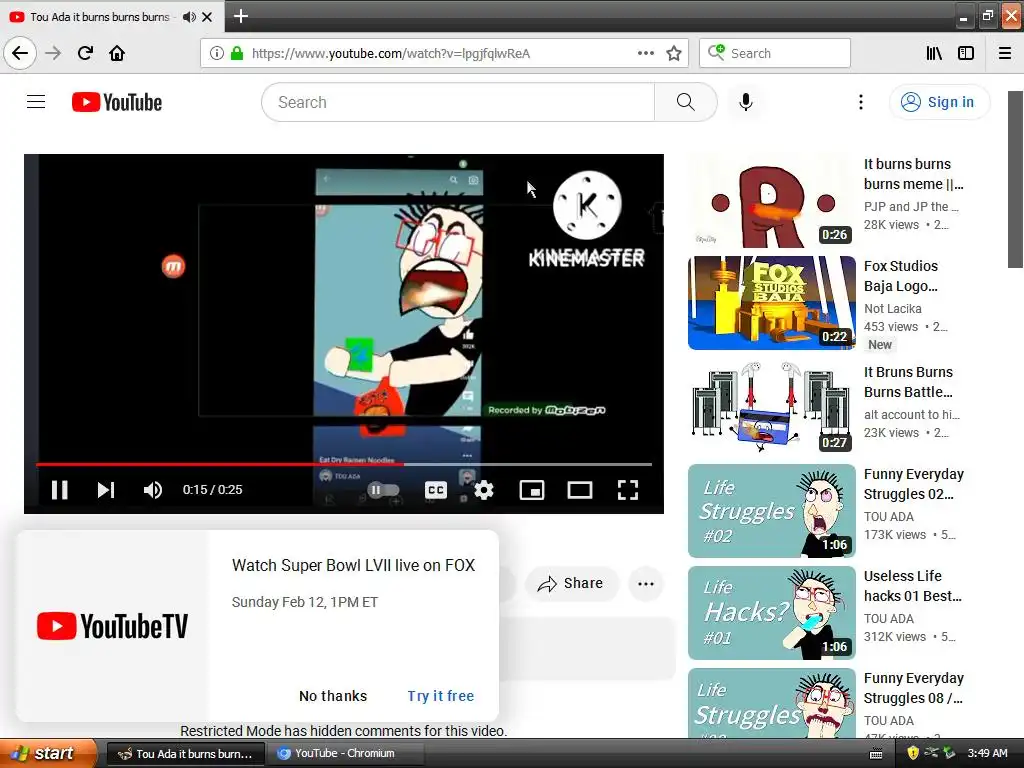
Task: Open the browser library icon
Action: pos(934,53)
